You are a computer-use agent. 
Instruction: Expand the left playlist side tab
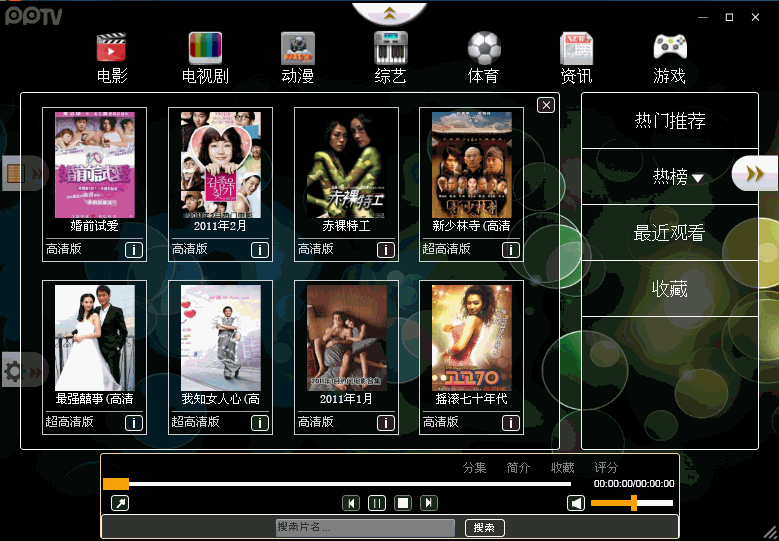pyautogui.click(x=23, y=173)
